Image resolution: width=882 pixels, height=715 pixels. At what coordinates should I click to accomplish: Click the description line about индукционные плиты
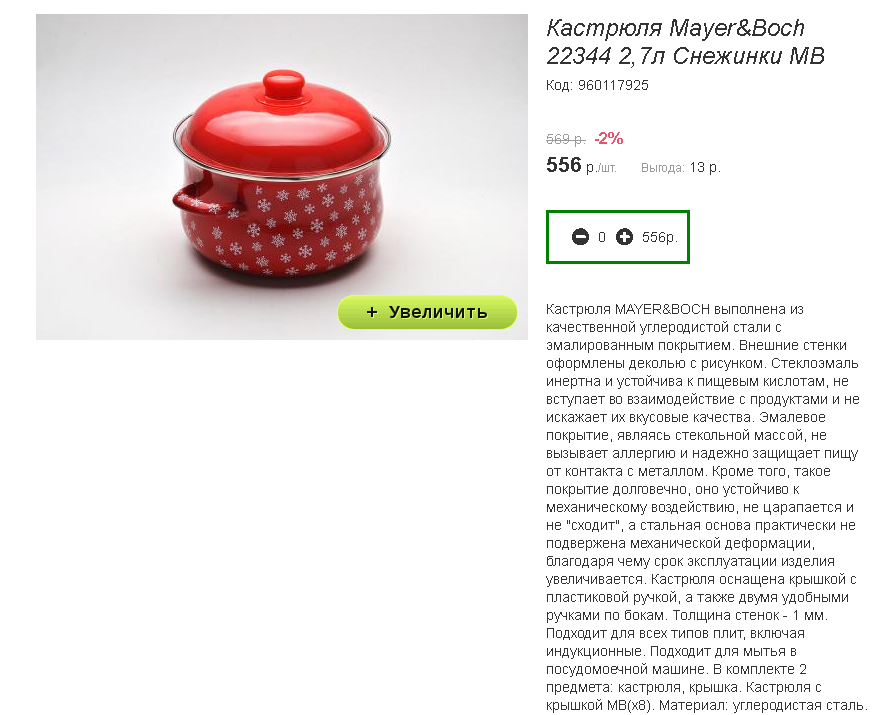tap(671, 651)
